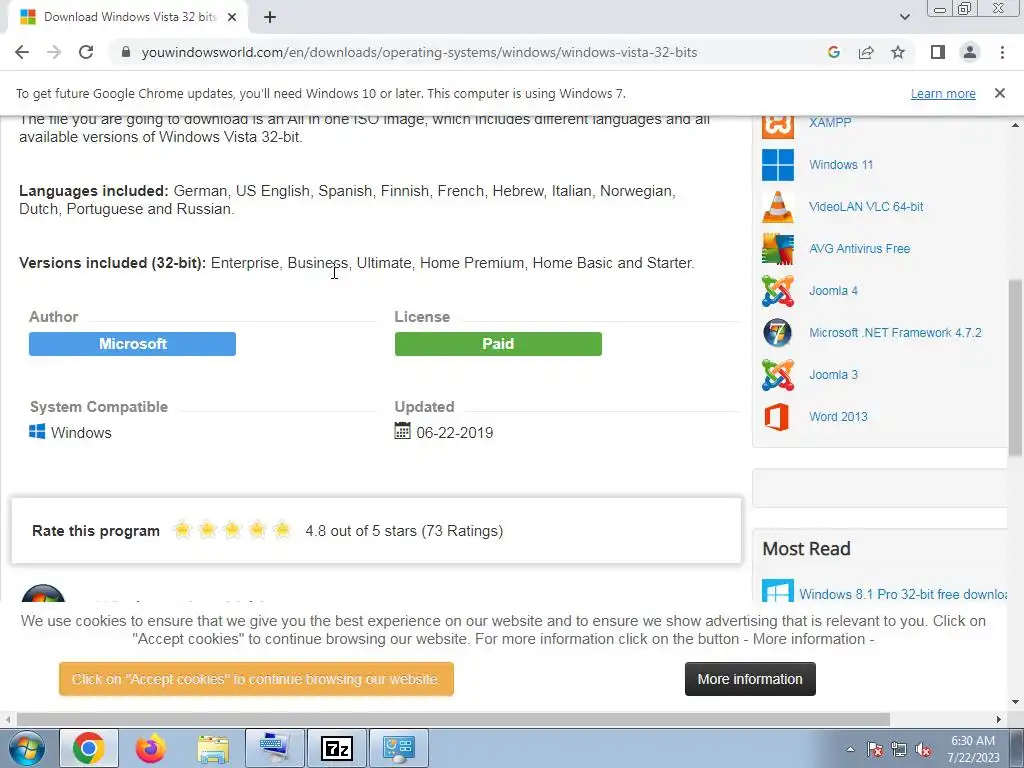
Task: Rate program with third star
Action: [x=232, y=530]
